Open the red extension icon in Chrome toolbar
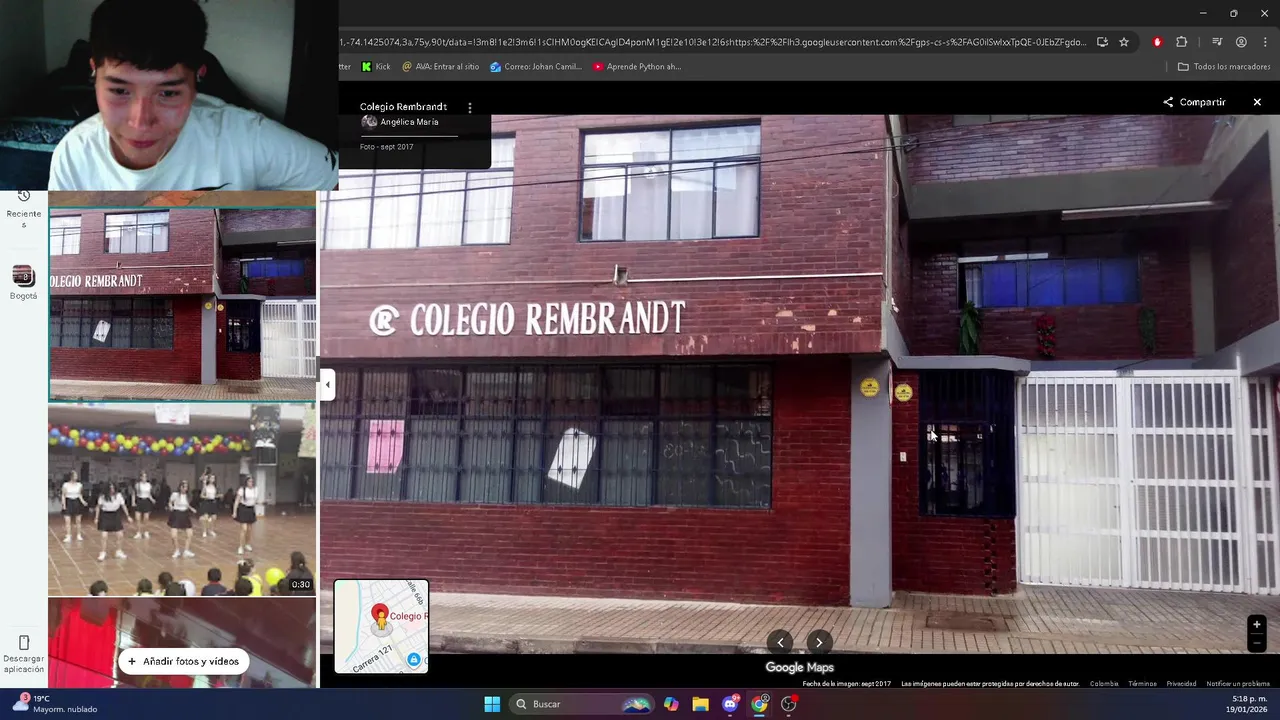Image resolution: width=1280 pixels, height=720 pixels. [x=1157, y=42]
